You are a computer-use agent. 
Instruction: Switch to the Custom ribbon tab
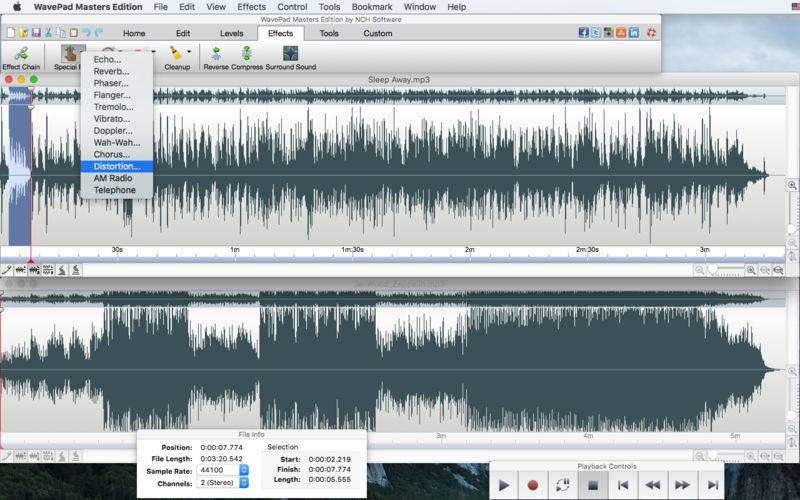(x=378, y=33)
